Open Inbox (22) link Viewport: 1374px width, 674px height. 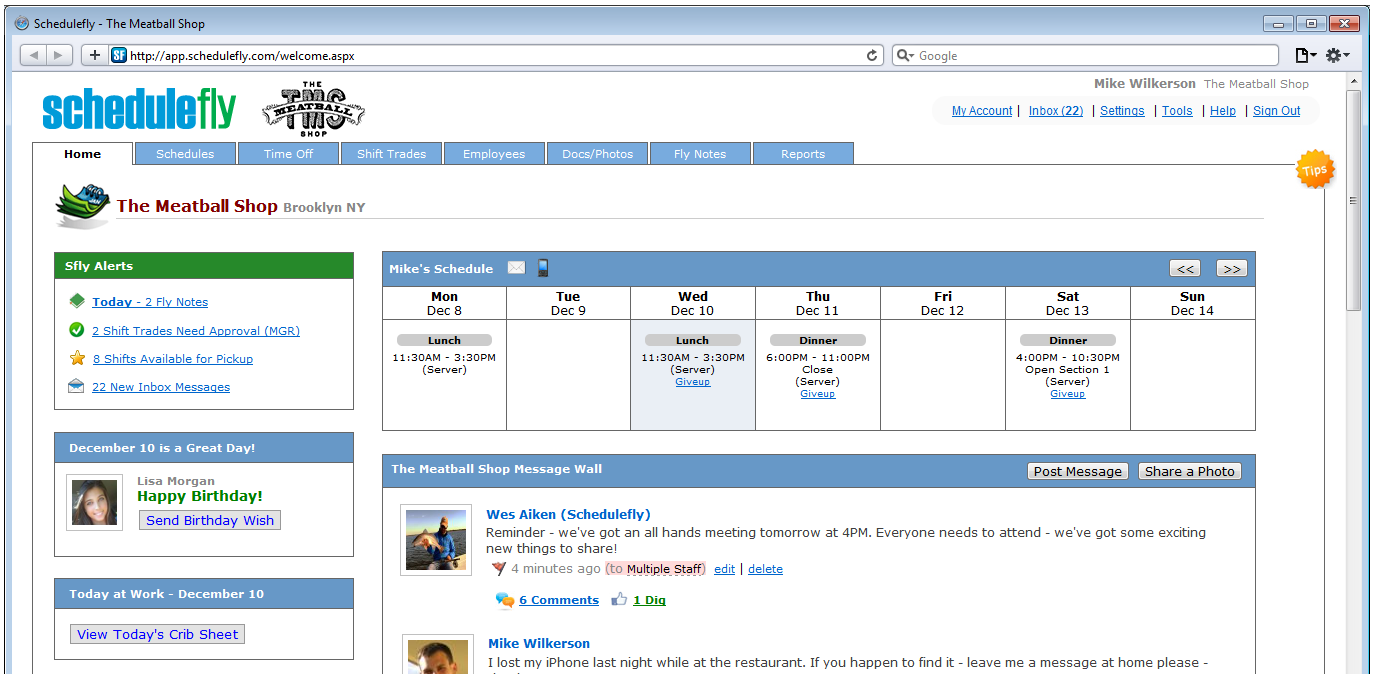click(1056, 111)
